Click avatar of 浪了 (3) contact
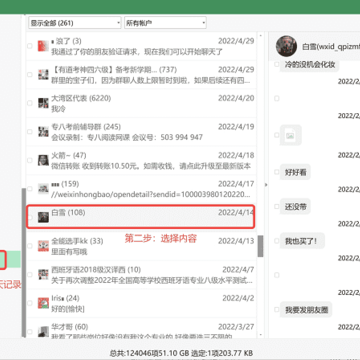This screenshot has height=360, width=360. pyautogui.click(x=43, y=46)
